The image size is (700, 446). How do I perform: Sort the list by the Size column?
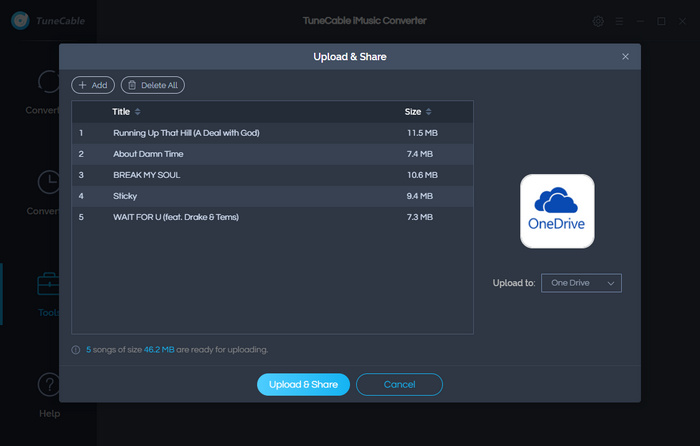tap(429, 112)
